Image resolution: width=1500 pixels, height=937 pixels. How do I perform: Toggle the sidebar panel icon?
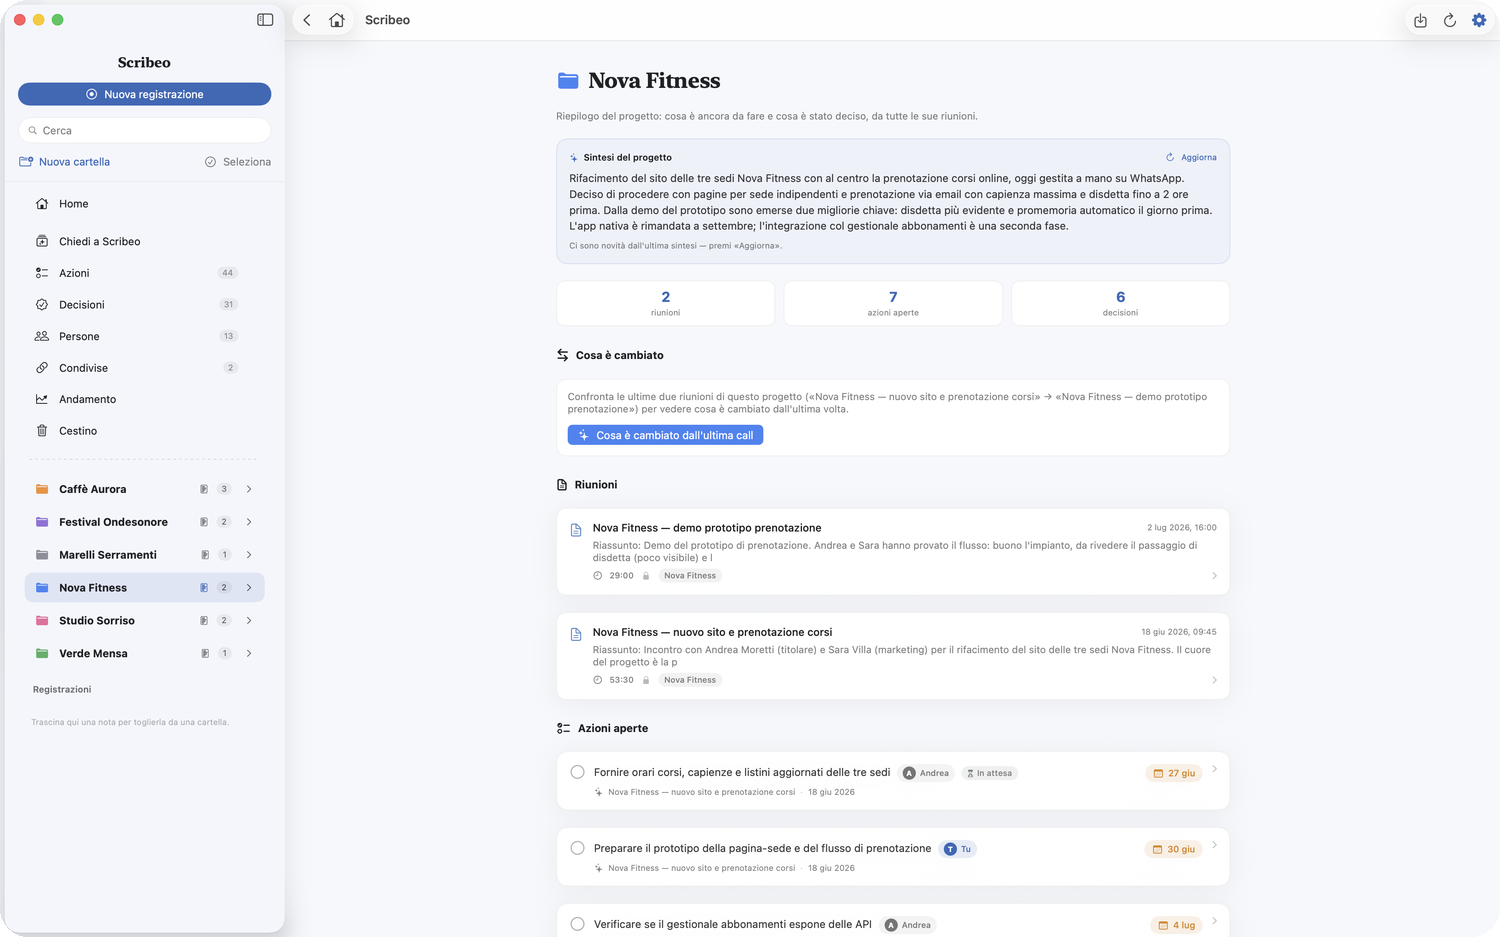(x=265, y=20)
